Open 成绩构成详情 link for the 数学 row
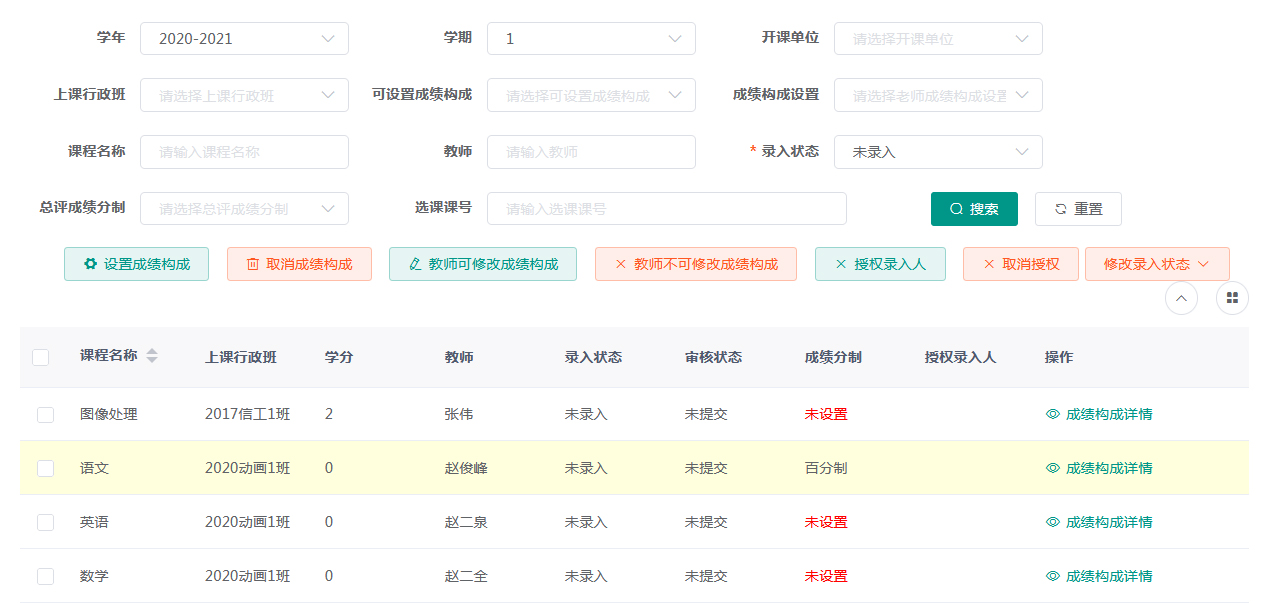The width and height of the screenshot is (1271, 605). pos(1108,576)
